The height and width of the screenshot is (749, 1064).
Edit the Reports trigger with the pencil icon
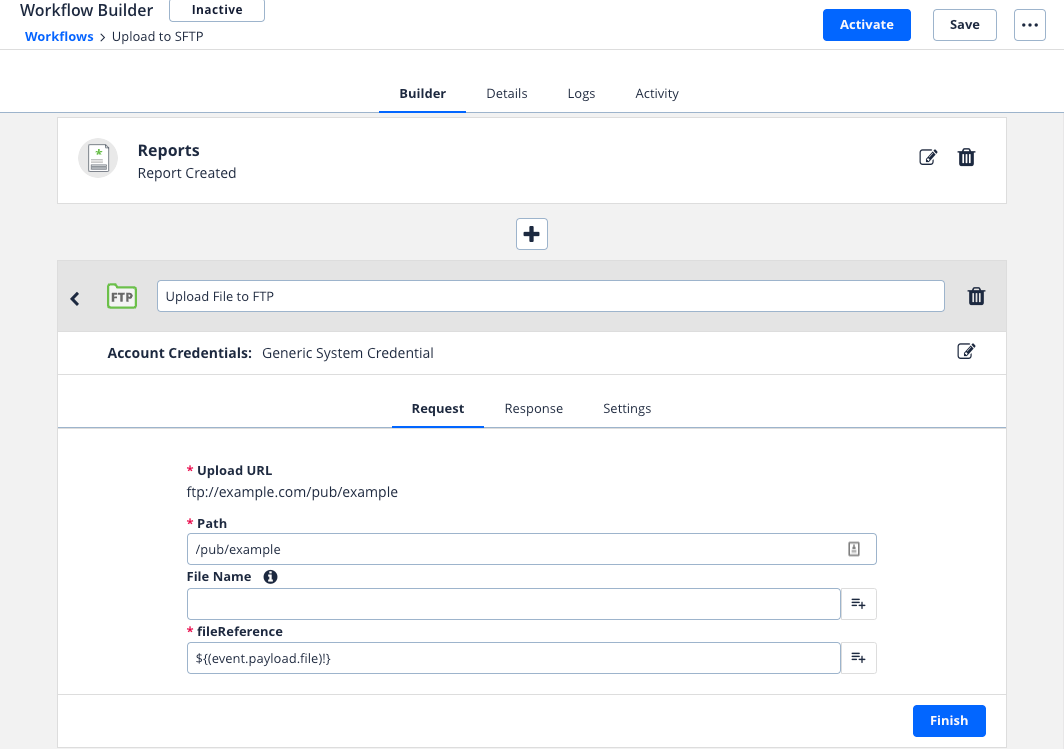click(x=928, y=157)
